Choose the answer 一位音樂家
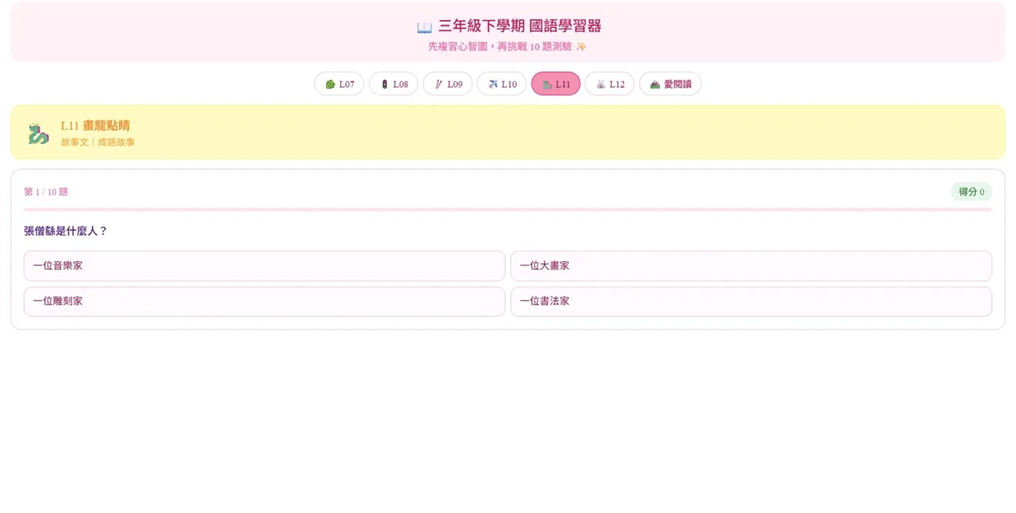Screen dimensions: 1016x513 coord(264,266)
